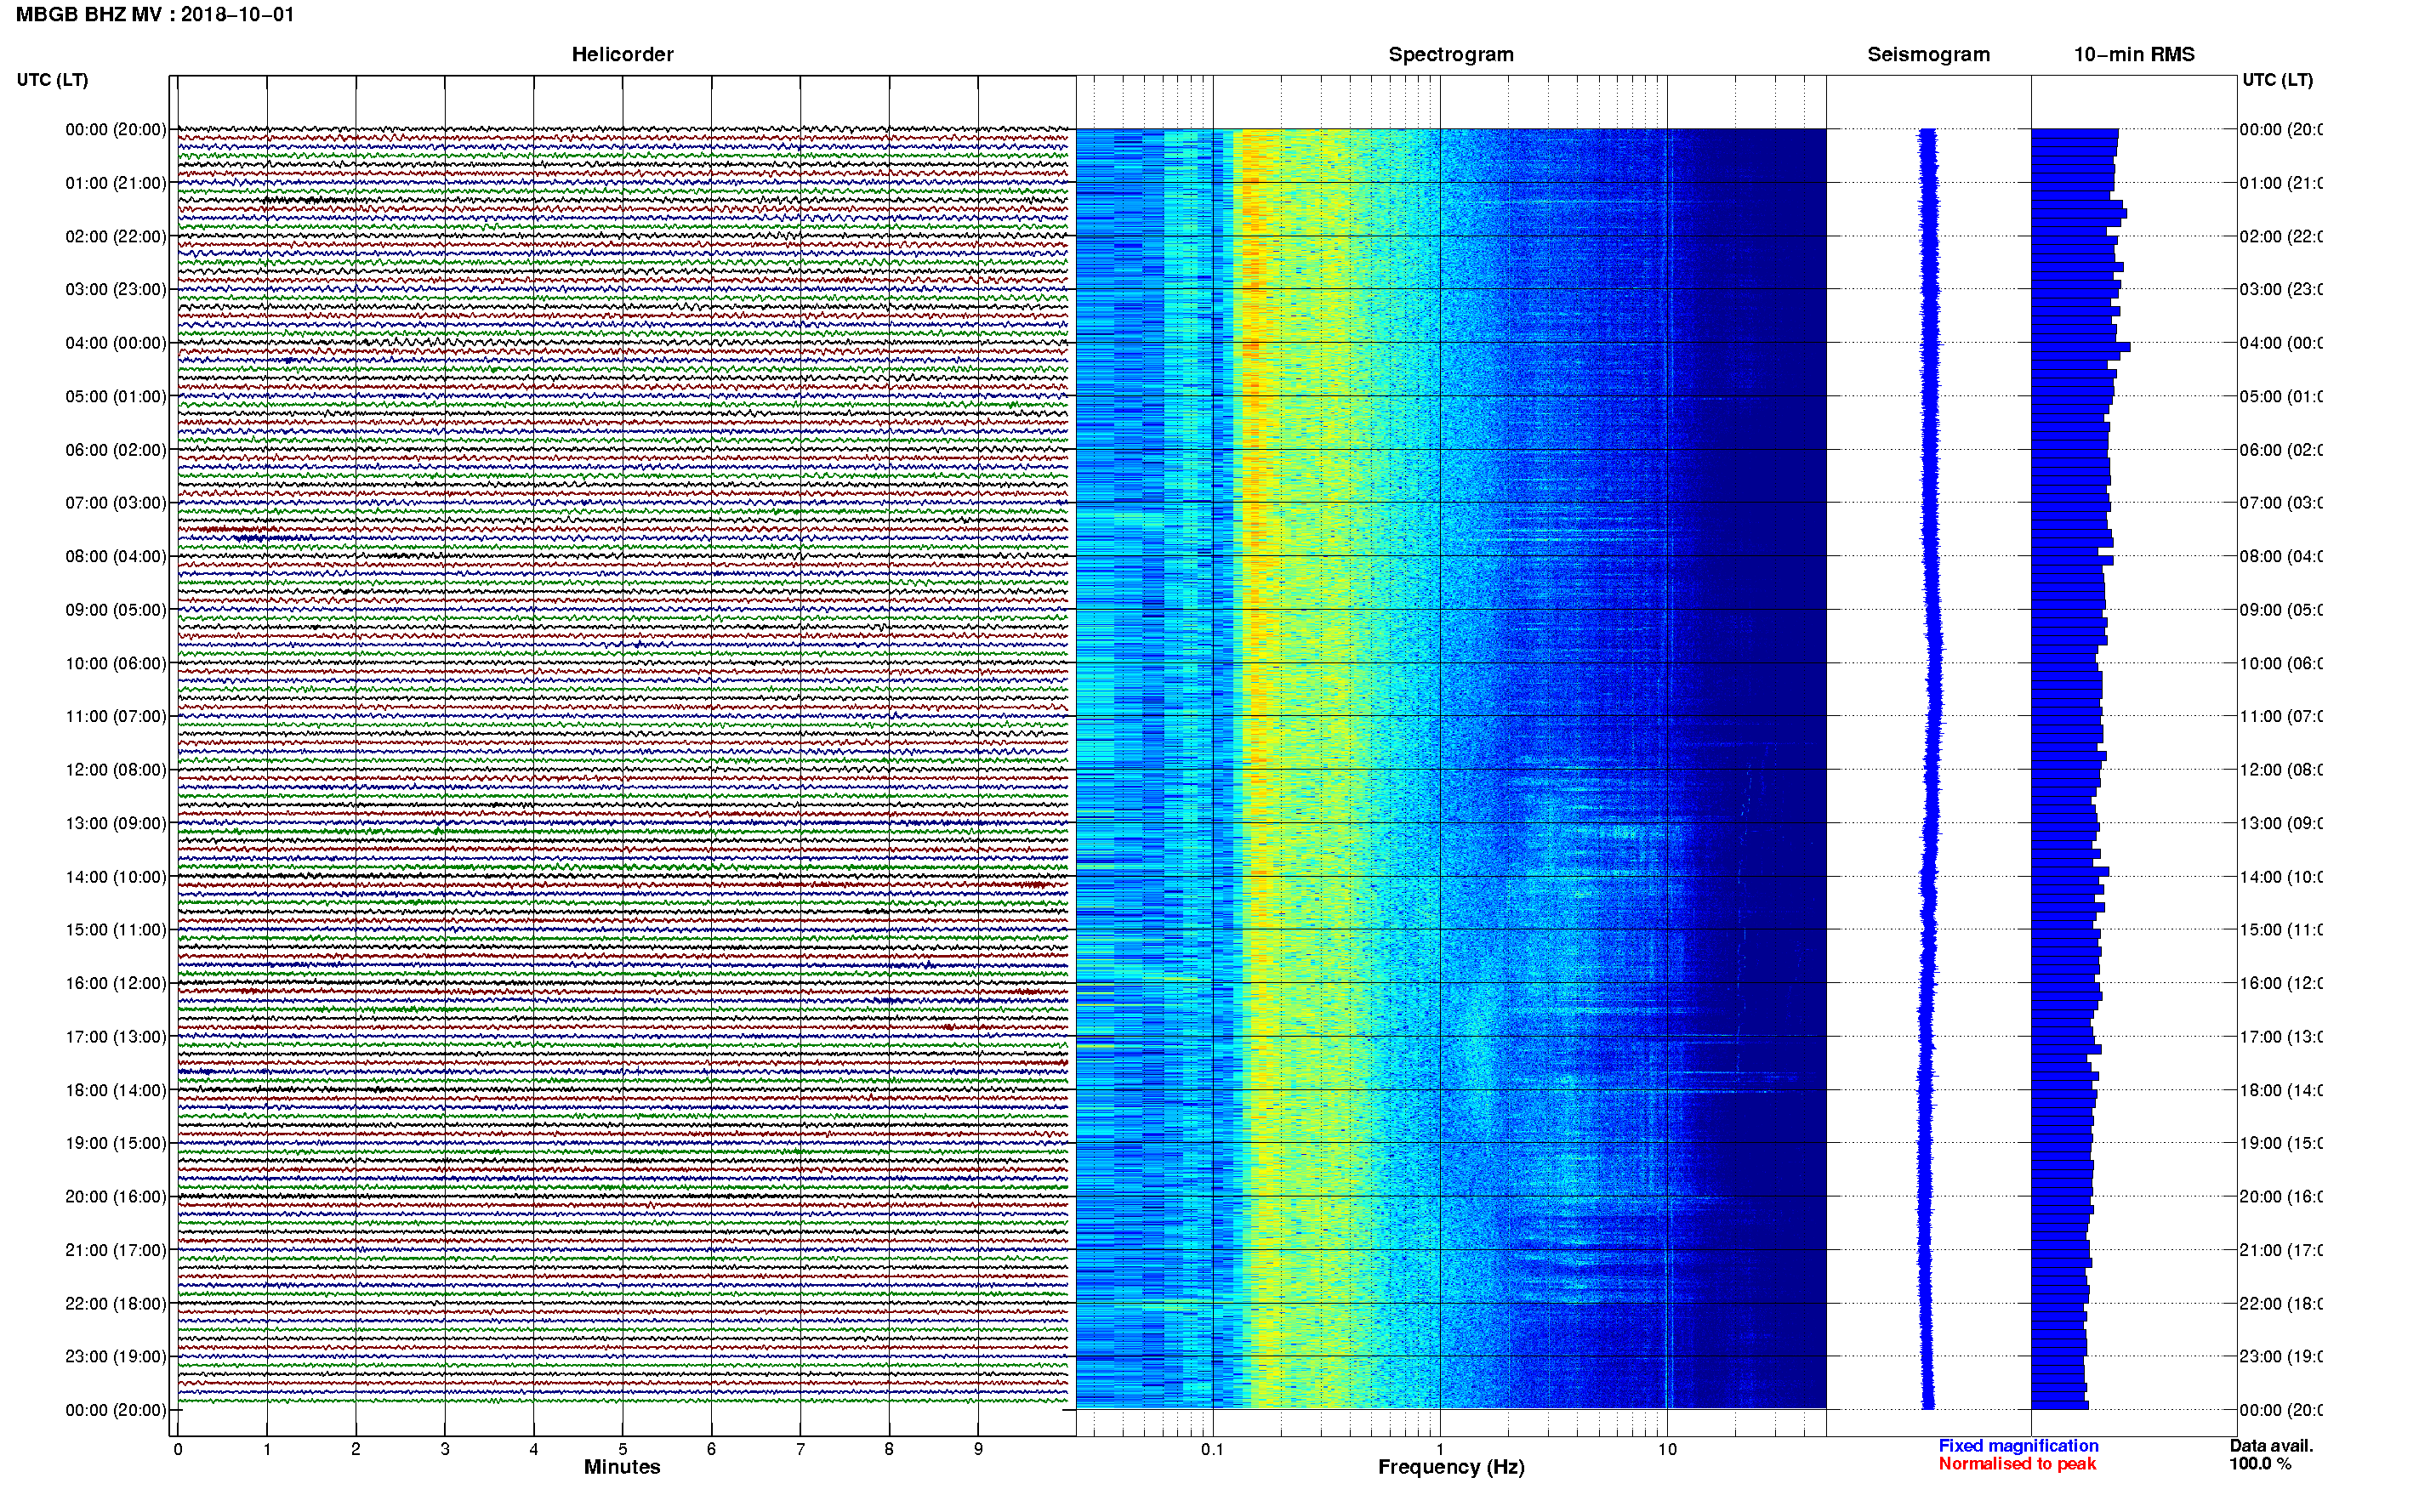Click the left time label '20:00 (16:00)'
This screenshot has height=1512, width=2419.
[x=116, y=1196]
